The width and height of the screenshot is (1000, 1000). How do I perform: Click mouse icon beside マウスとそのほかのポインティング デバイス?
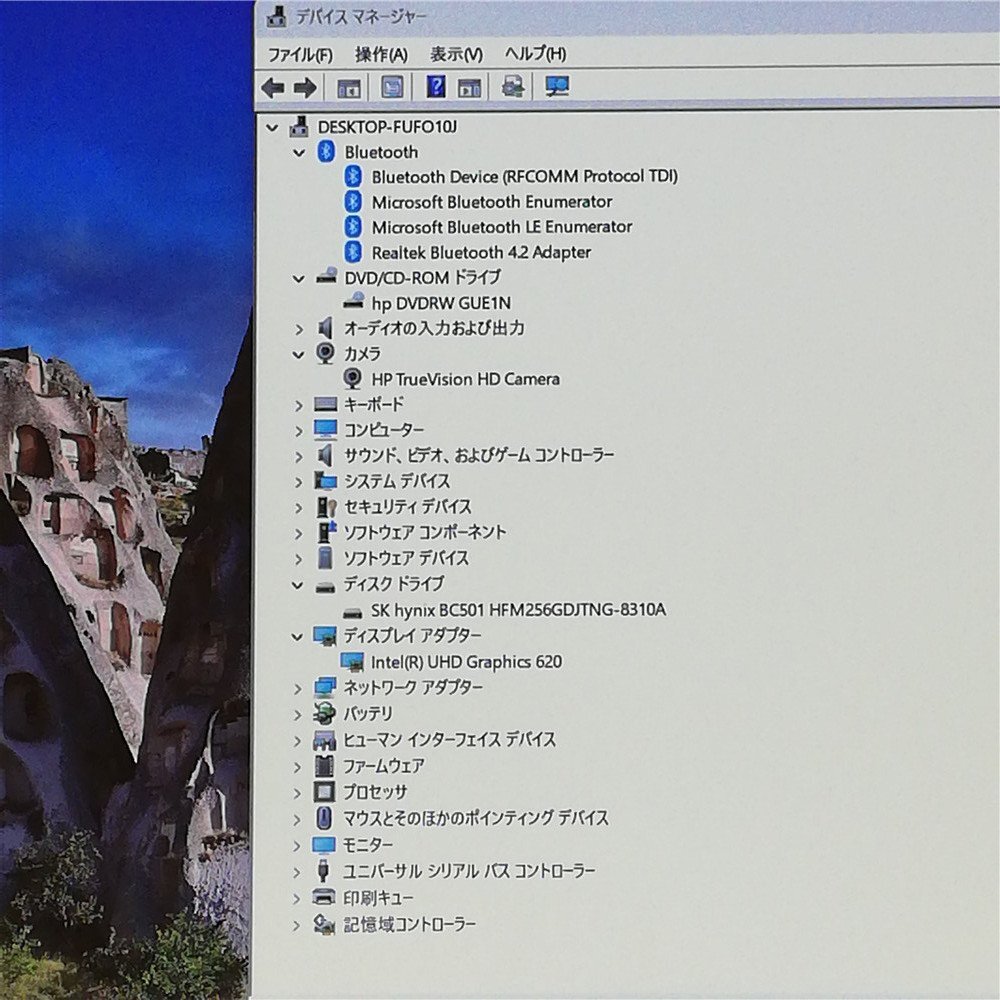click(x=324, y=818)
